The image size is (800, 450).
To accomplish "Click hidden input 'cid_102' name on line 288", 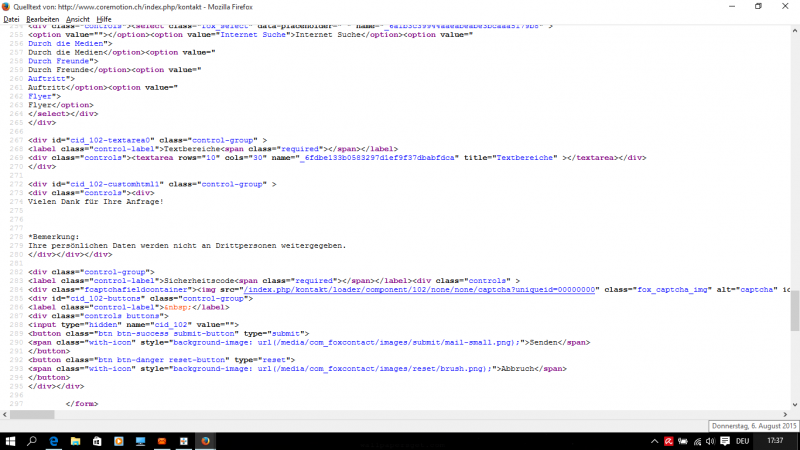I will pyautogui.click(x=171, y=324).
